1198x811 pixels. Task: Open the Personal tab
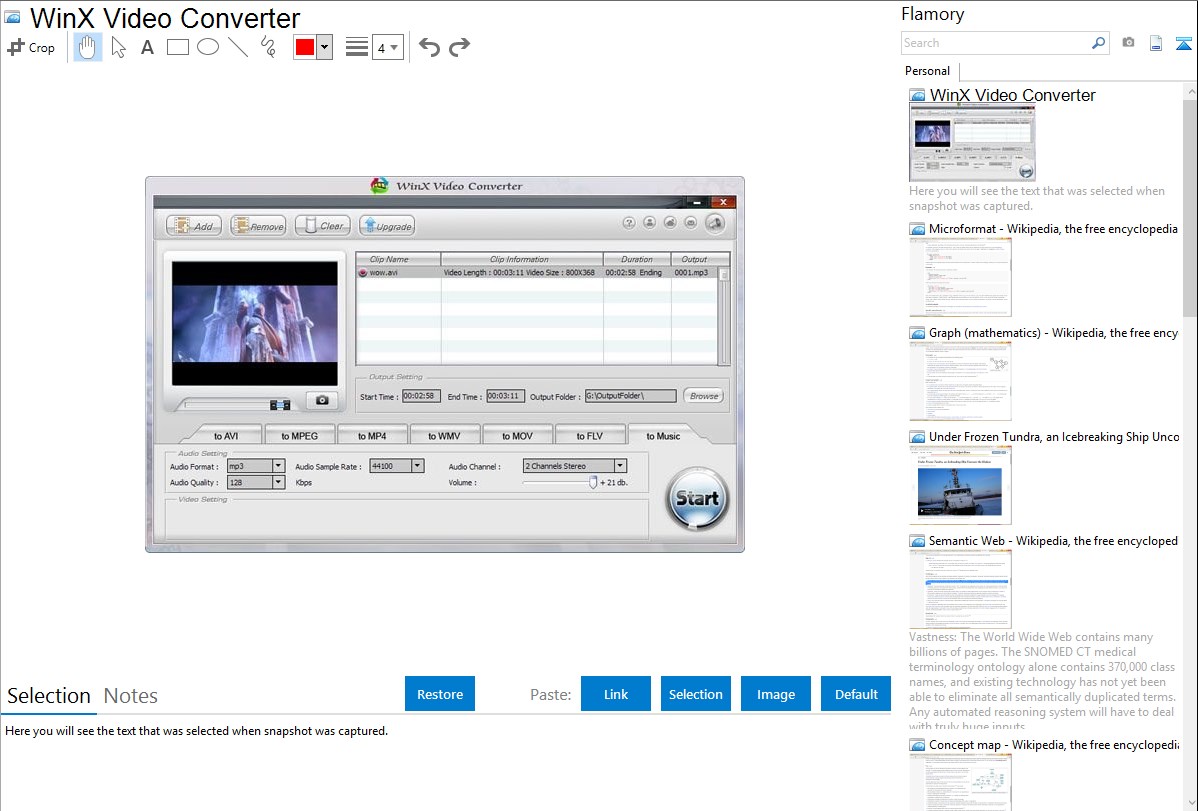pos(927,71)
